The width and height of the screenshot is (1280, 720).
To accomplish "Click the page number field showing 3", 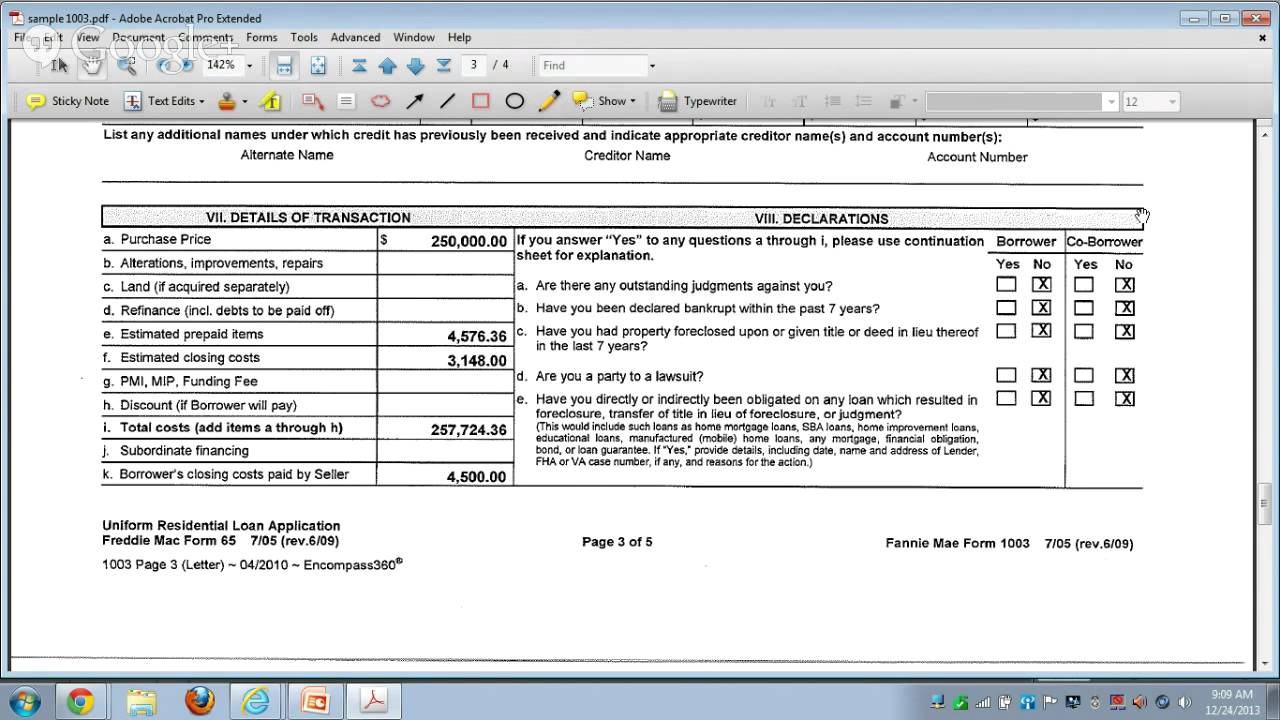I will click(x=474, y=65).
